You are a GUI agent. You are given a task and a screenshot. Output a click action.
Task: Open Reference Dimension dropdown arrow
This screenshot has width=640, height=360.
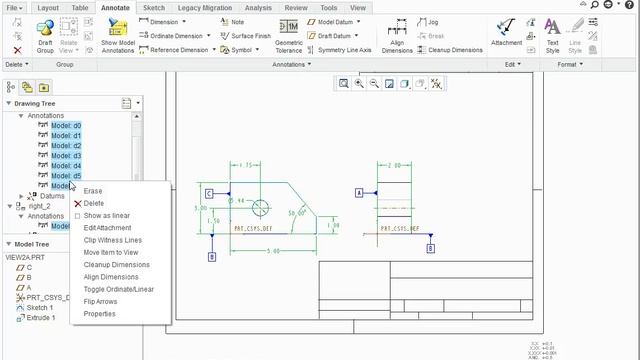click(x=214, y=49)
